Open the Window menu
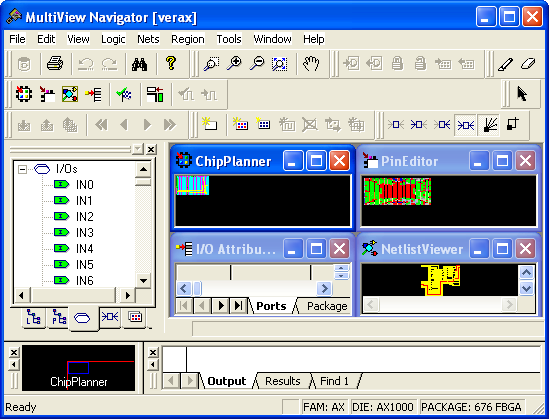Screen dimensions: 549x419 (x=272, y=39)
